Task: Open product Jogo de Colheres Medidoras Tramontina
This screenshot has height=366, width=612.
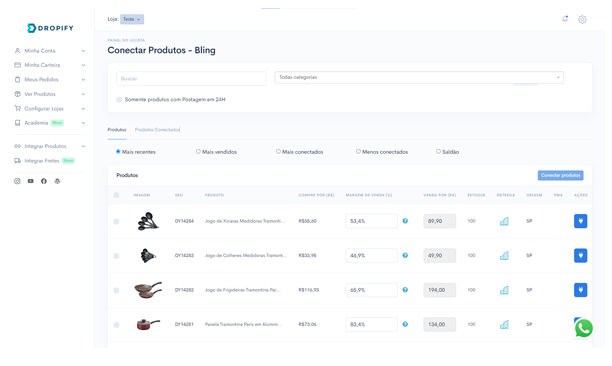Action: point(246,255)
